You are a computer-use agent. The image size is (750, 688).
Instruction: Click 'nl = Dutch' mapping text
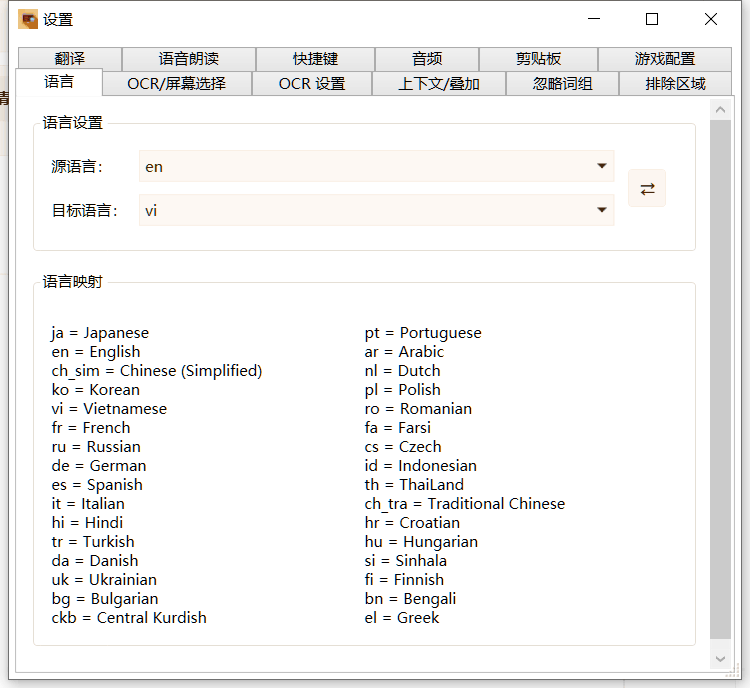pyautogui.click(x=402, y=371)
